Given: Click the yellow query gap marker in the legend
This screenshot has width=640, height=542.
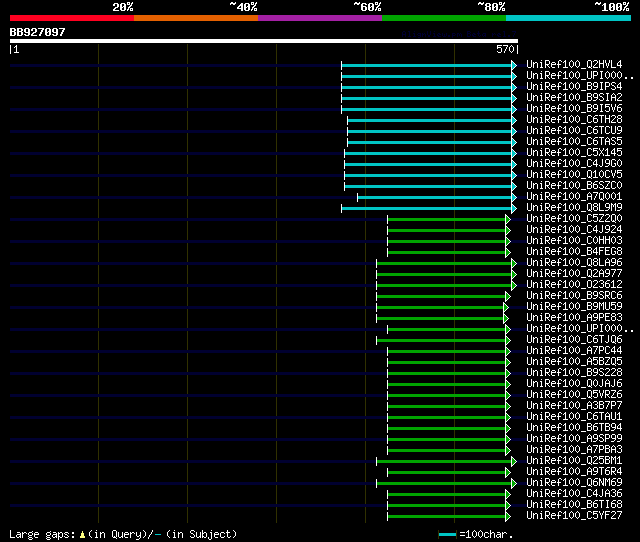Looking at the screenshot, I should pyautogui.click(x=82, y=534).
